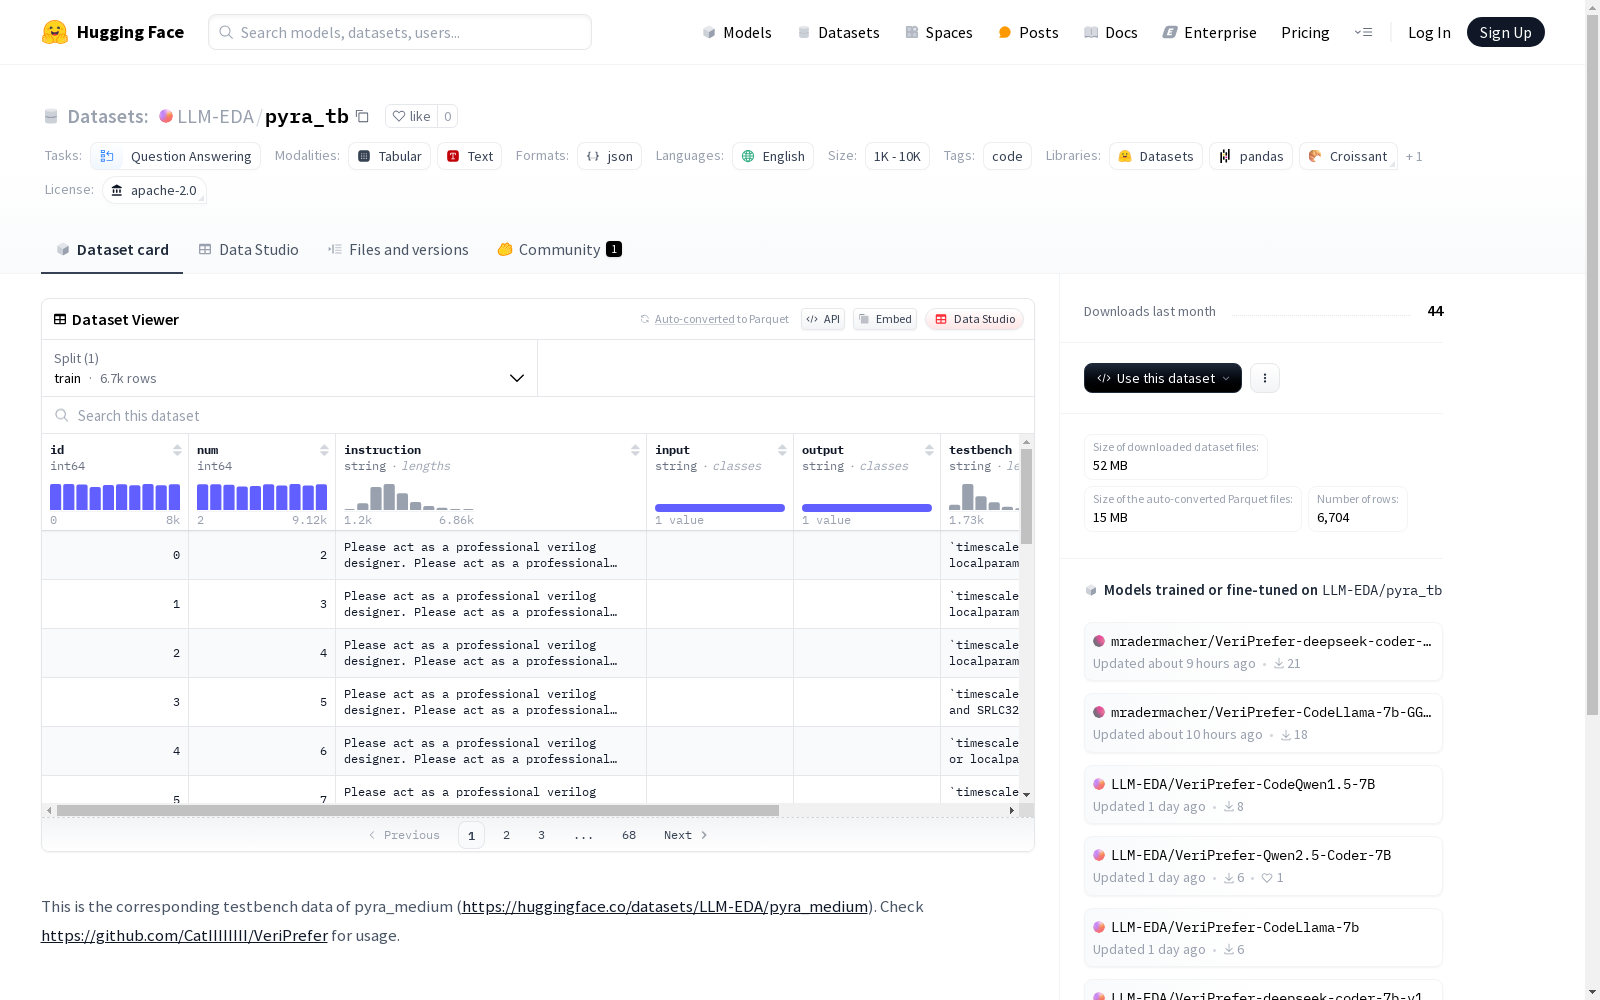This screenshot has width=1600, height=1000.
Task: Click the Embed button
Action: [885, 319]
